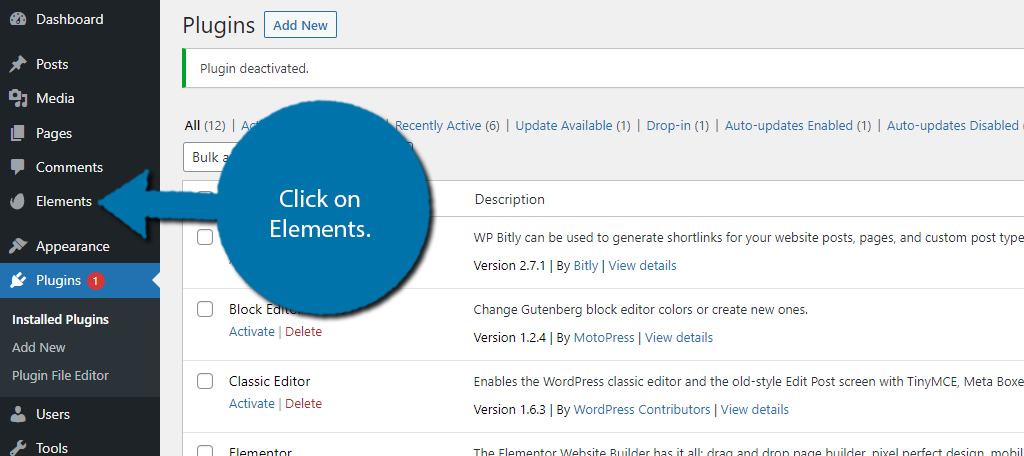1024x456 pixels.
Task: Click the Media library icon
Action: coord(18,99)
